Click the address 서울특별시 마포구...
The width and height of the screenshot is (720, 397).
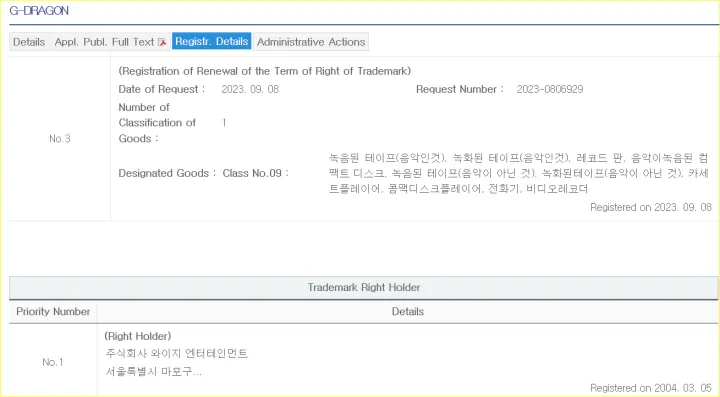(153, 371)
